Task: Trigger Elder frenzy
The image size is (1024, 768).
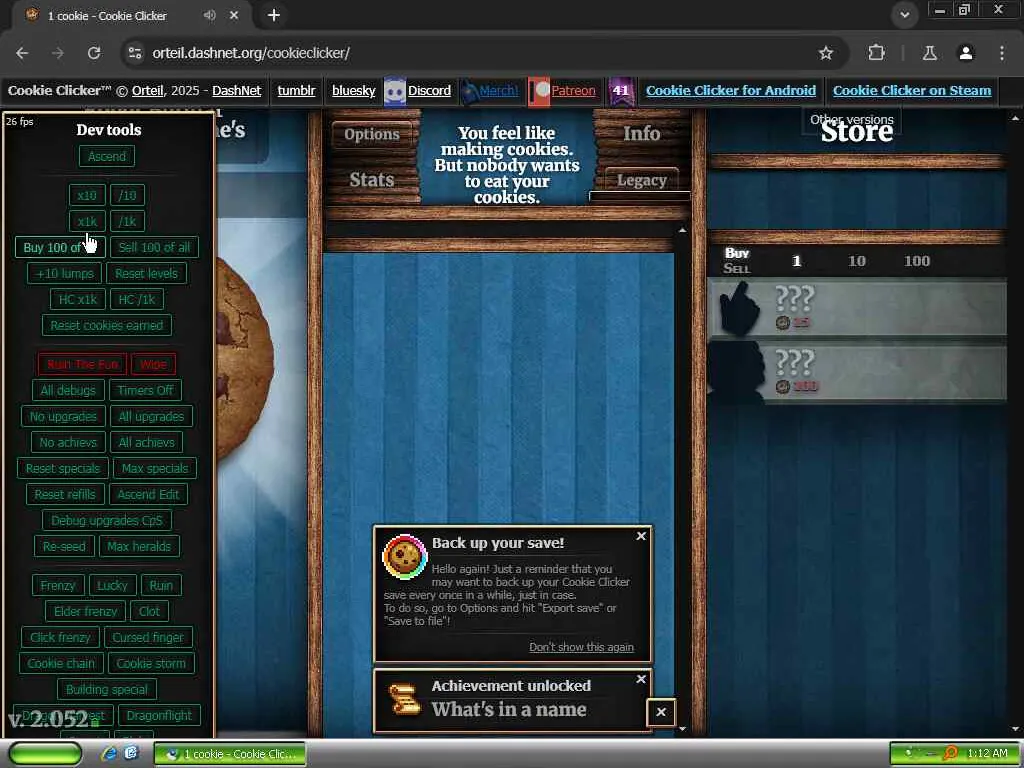Action: [x=86, y=612]
